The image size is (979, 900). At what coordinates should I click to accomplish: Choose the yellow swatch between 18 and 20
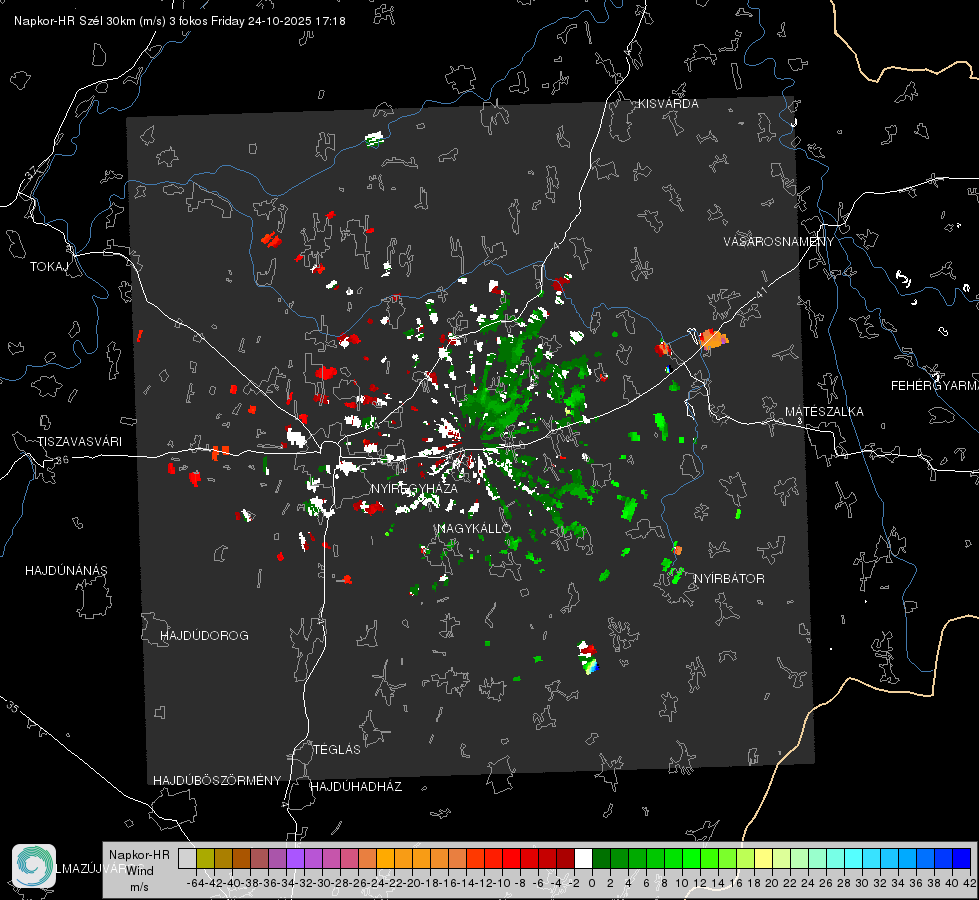[763, 858]
